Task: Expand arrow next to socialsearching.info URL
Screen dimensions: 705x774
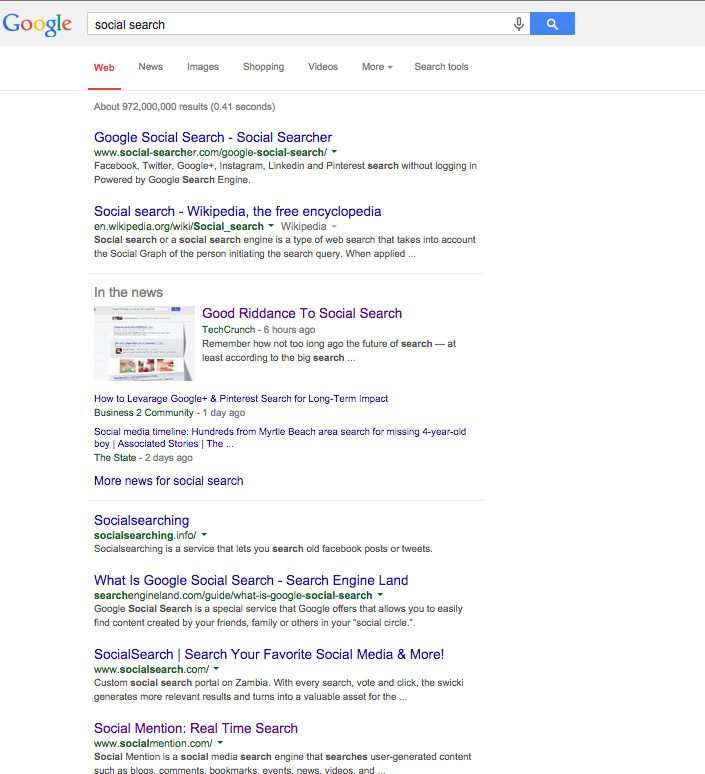Action: point(204,536)
